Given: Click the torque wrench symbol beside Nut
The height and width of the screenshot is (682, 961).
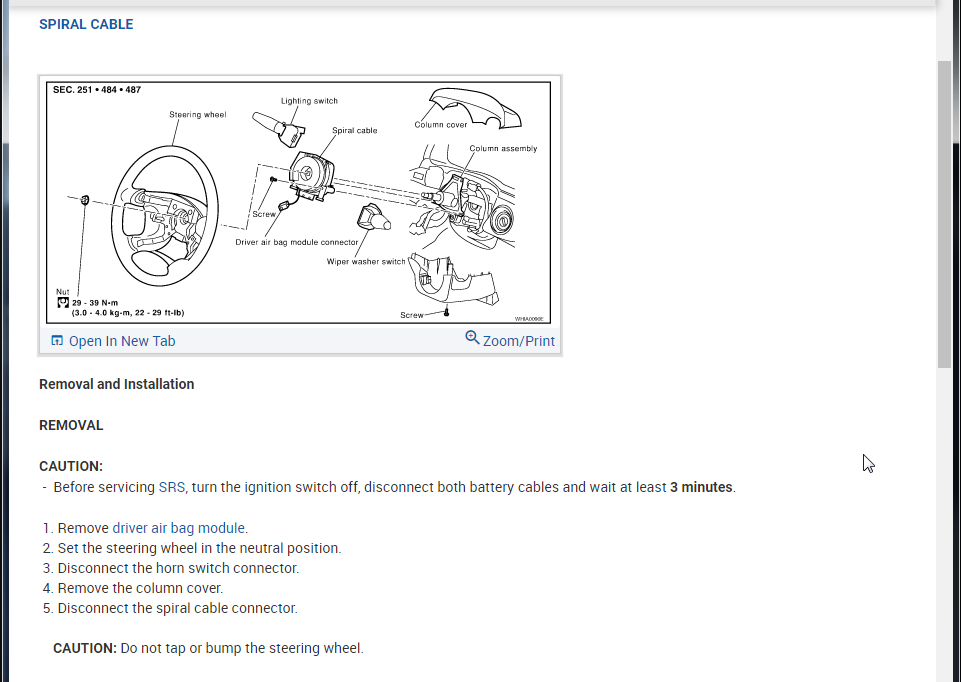Looking at the screenshot, I should tap(63, 303).
